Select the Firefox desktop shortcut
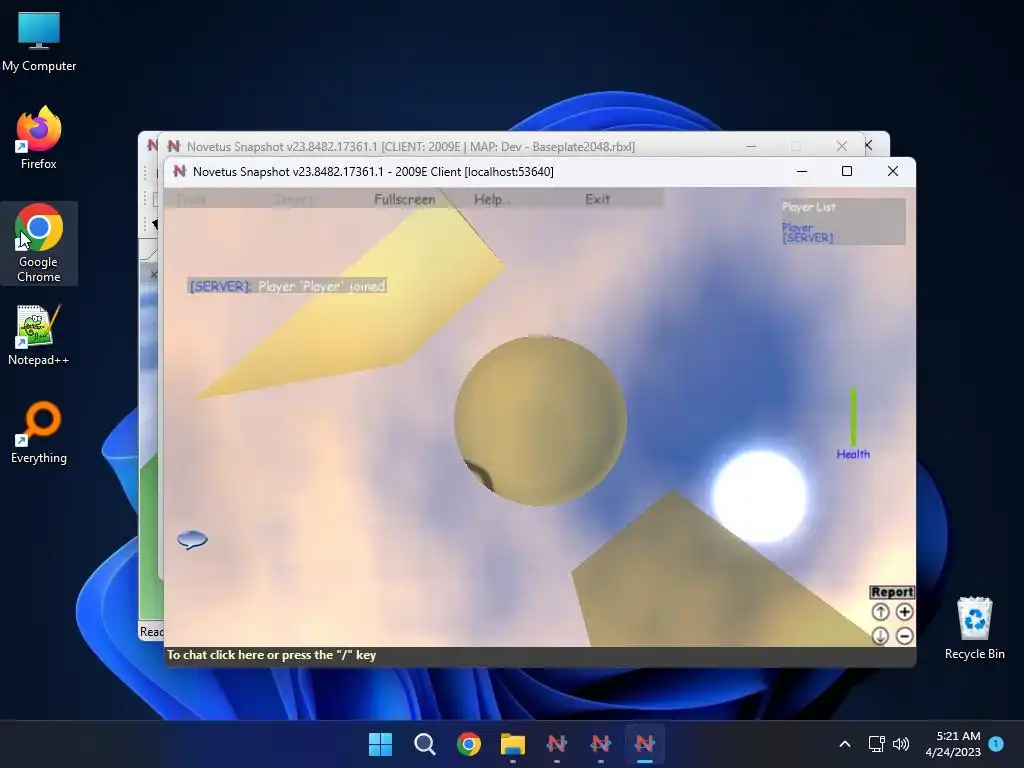1024x768 pixels. point(39,138)
